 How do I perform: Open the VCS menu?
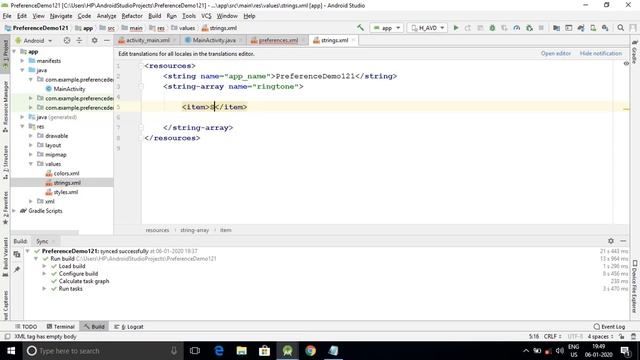(x=206, y=16)
